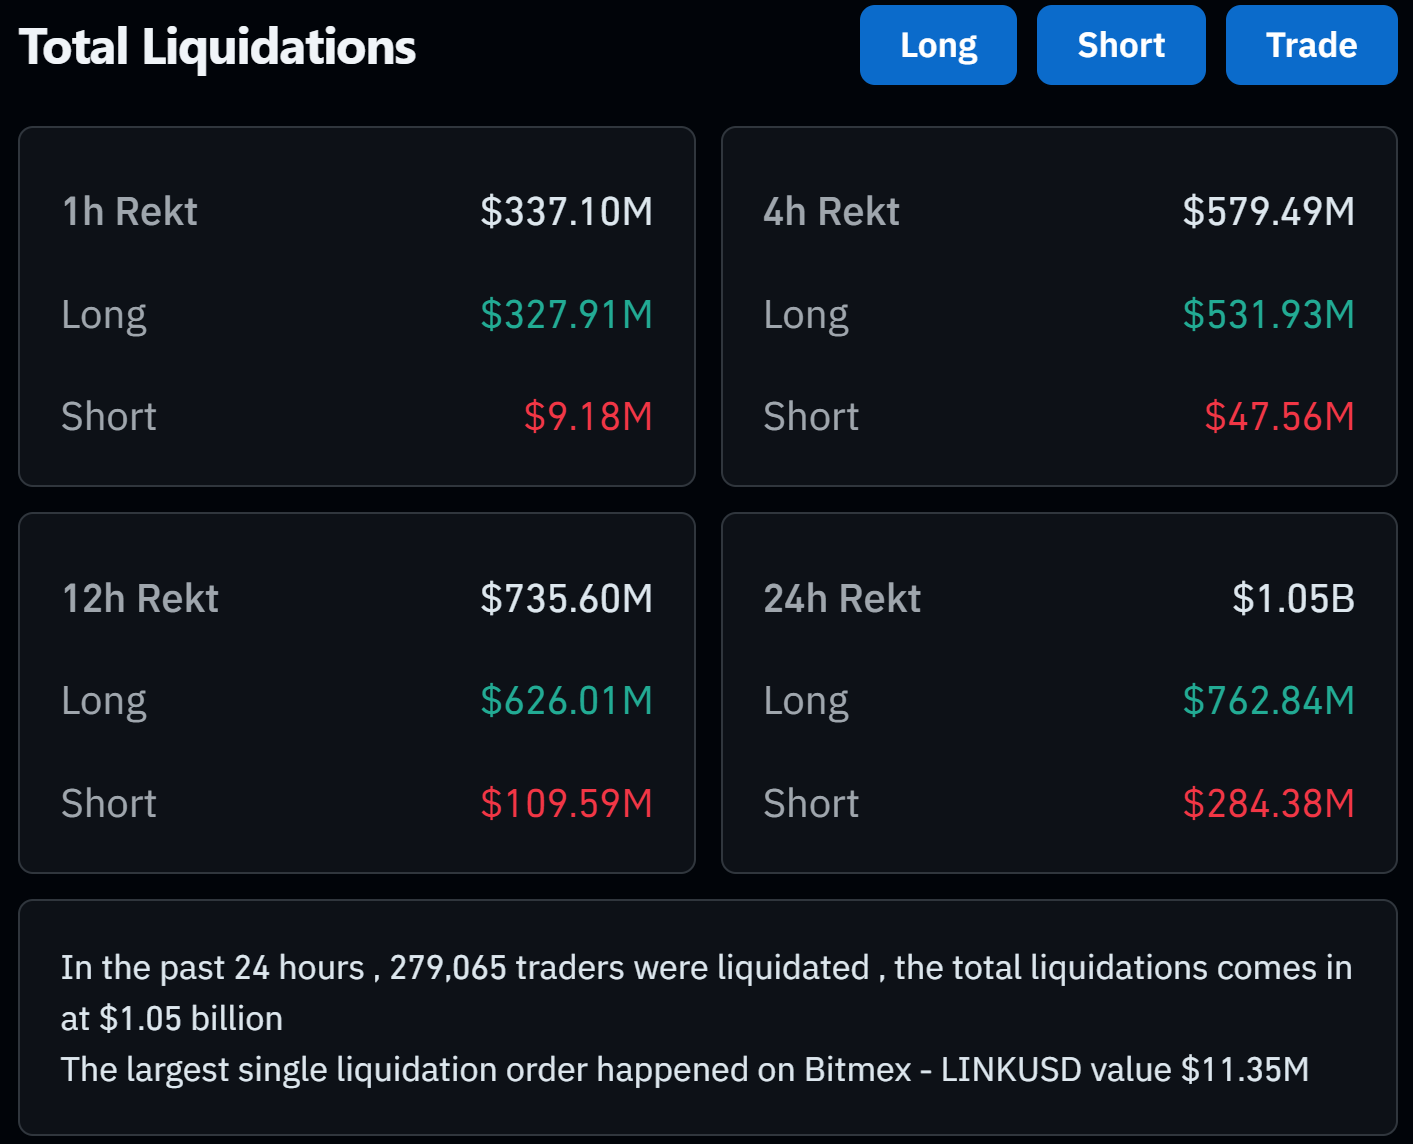Select the 1h Rekt label

(x=130, y=212)
